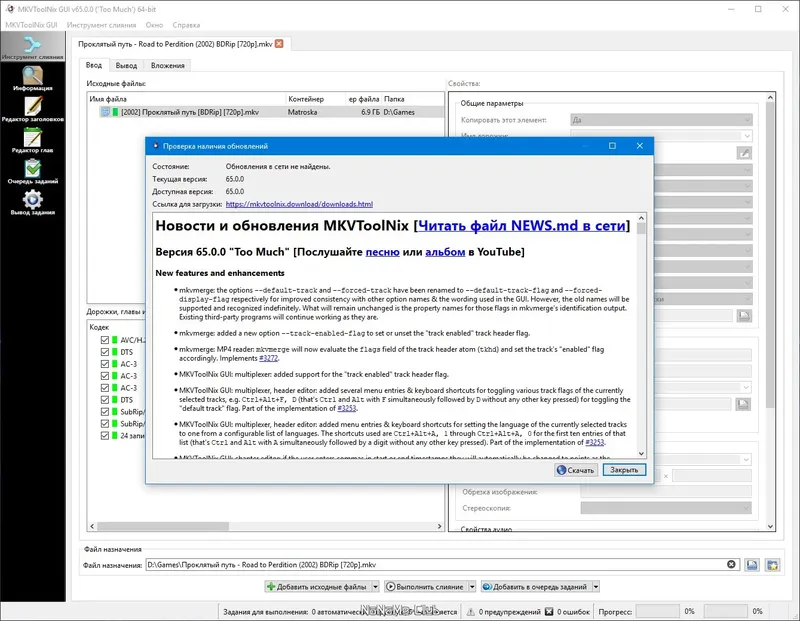Click the tracks list horizontal scrollbar thumb
This screenshot has width=800, height=621.
tap(163, 526)
